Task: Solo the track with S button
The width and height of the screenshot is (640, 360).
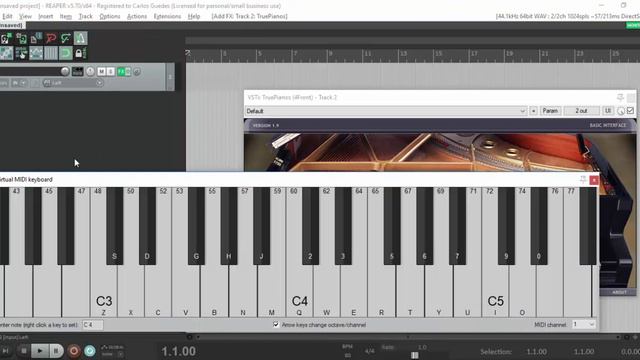Action: point(110,71)
